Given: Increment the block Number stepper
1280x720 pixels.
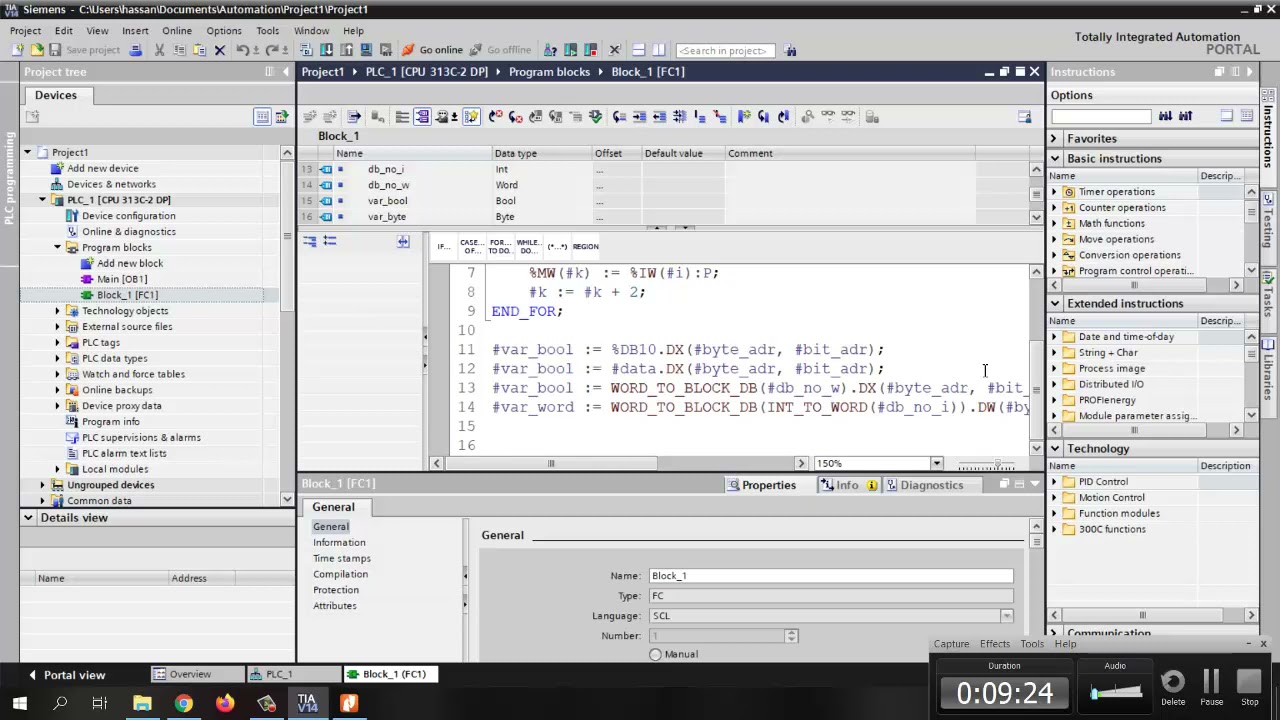Looking at the screenshot, I should point(791,632).
